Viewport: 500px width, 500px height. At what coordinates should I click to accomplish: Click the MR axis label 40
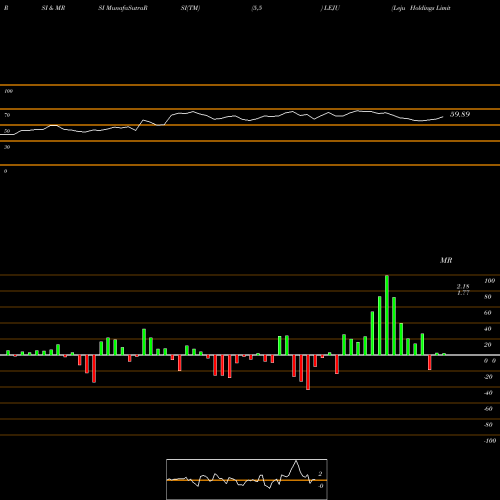pyautogui.click(x=488, y=329)
